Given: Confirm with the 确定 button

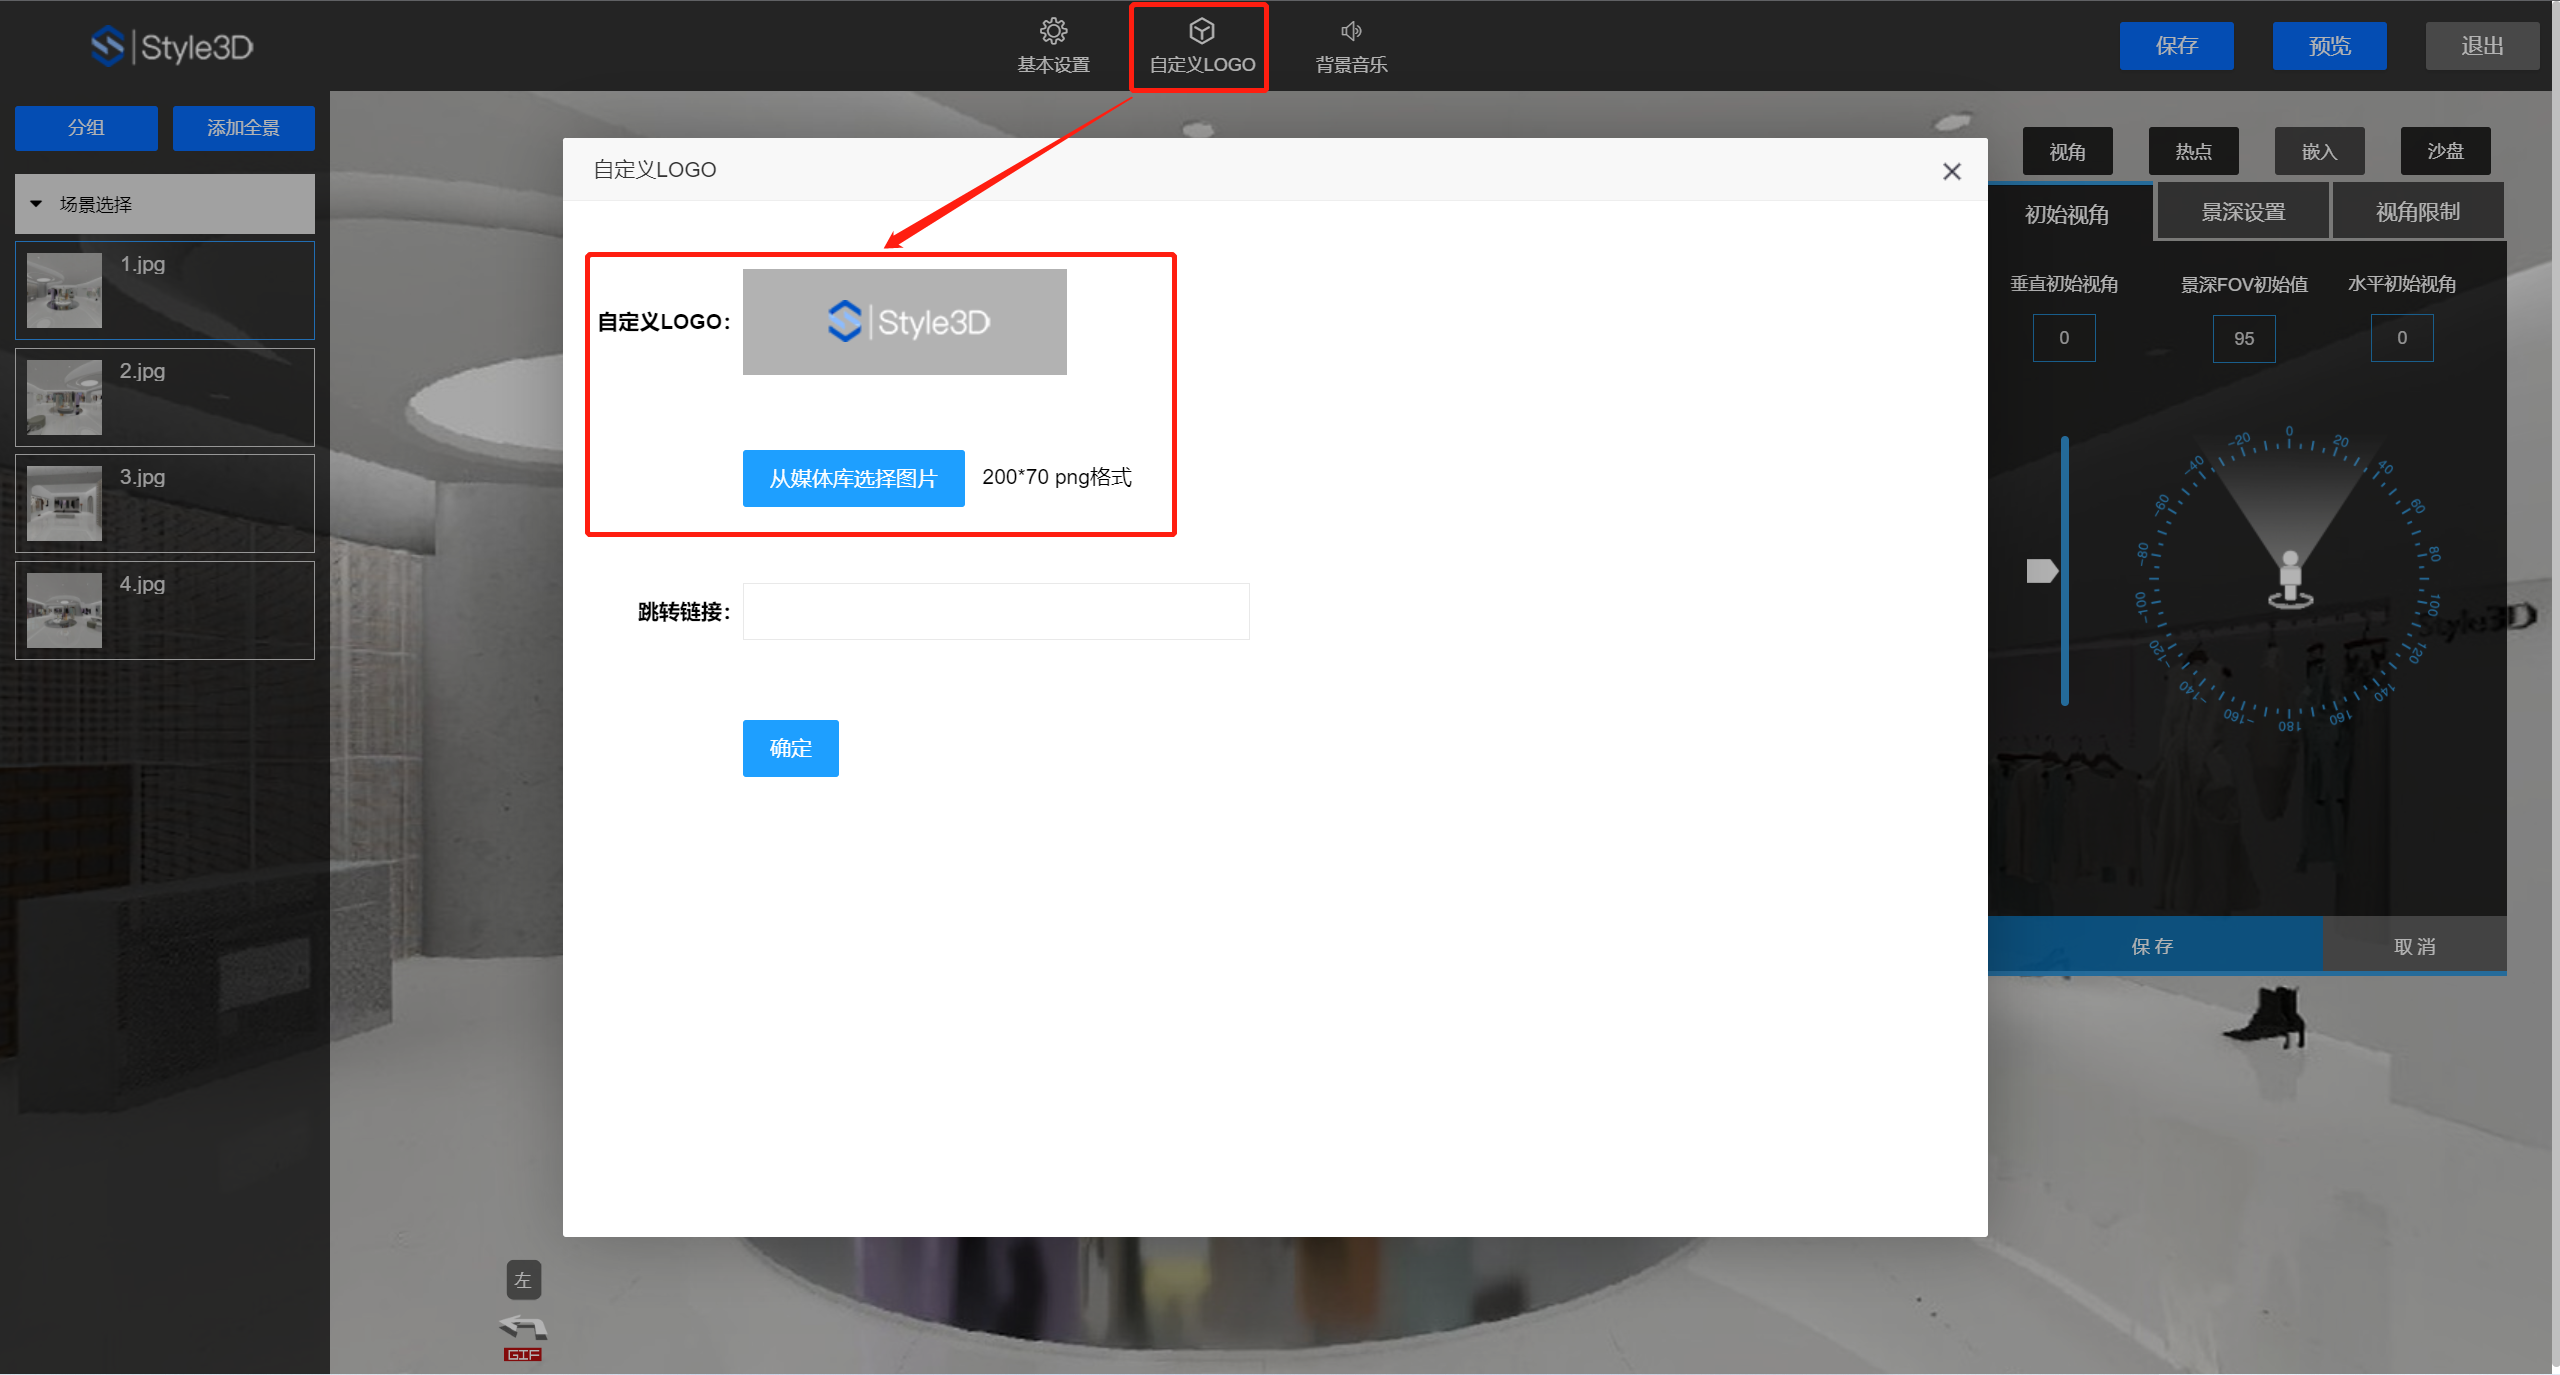Looking at the screenshot, I should point(790,748).
